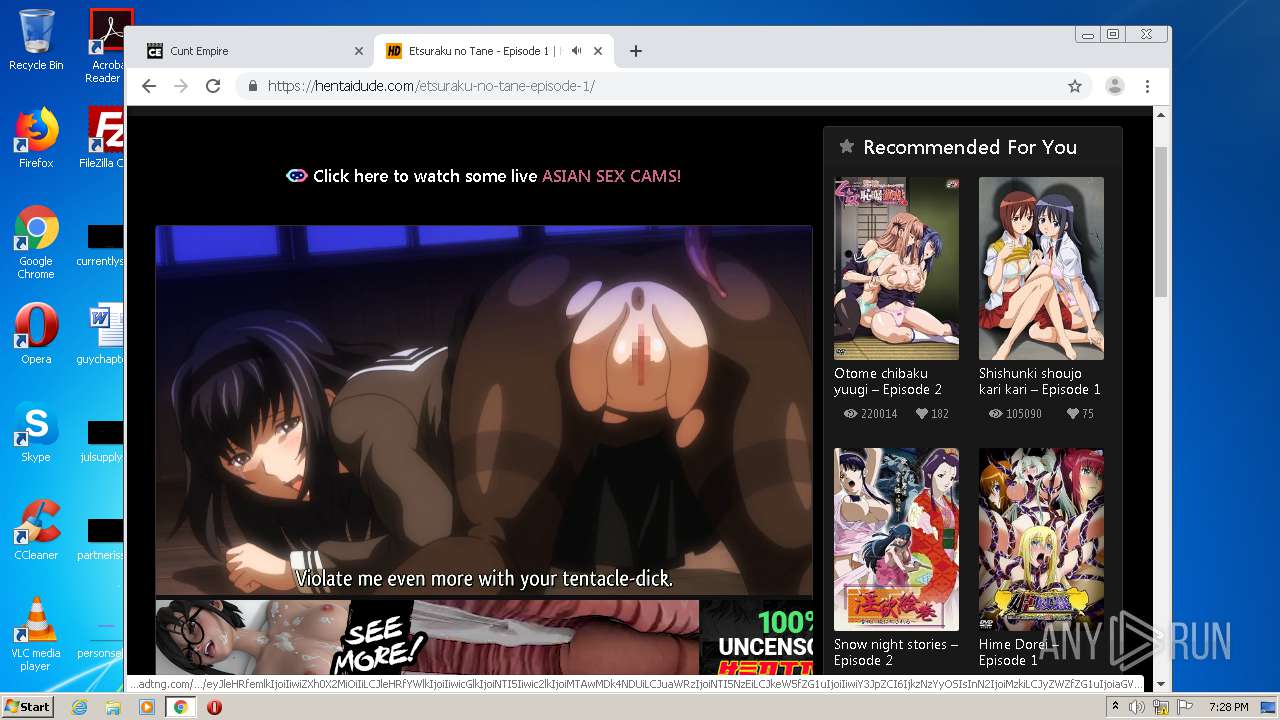Open the volume control in system tray
The width and height of the screenshot is (1280, 720).
click(x=1137, y=707)
